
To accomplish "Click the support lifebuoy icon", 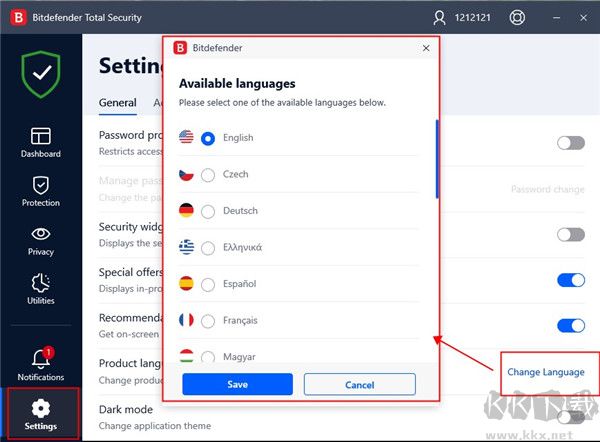I will (x=517, y=18).
